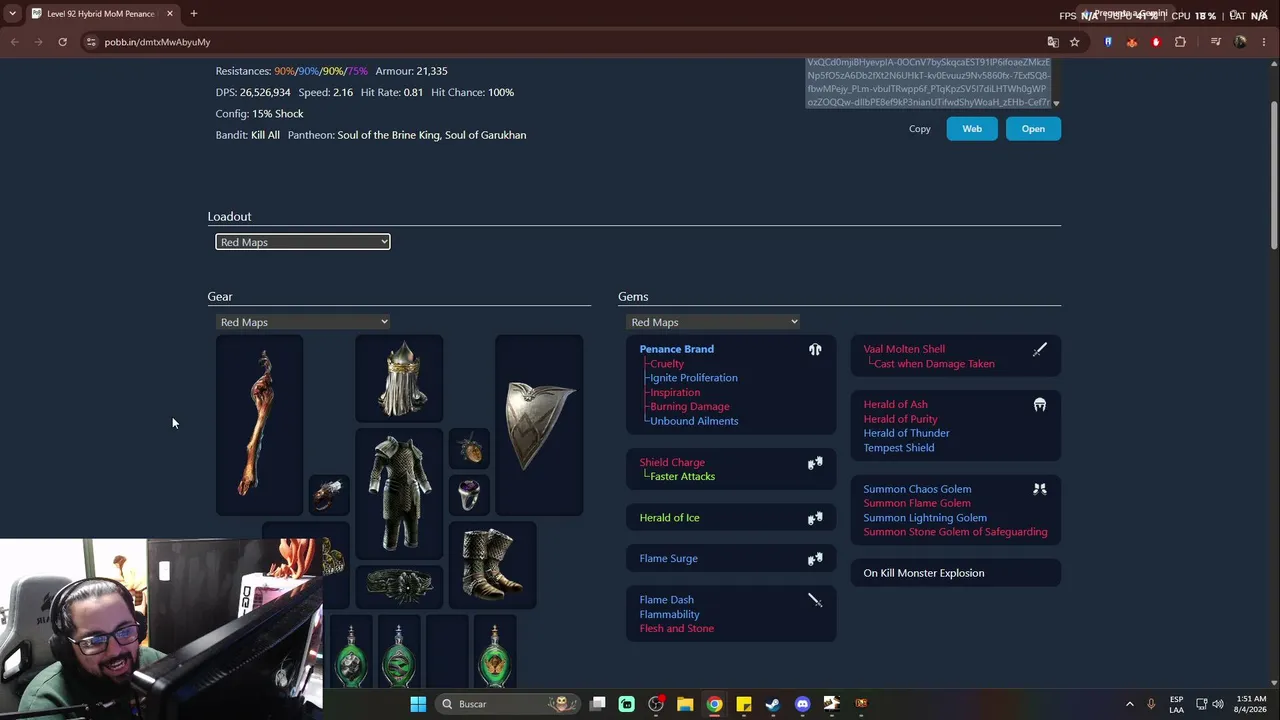The image size is (1280, 720).
Task: Click the amulet item in Gear
Action: [469, 449]
